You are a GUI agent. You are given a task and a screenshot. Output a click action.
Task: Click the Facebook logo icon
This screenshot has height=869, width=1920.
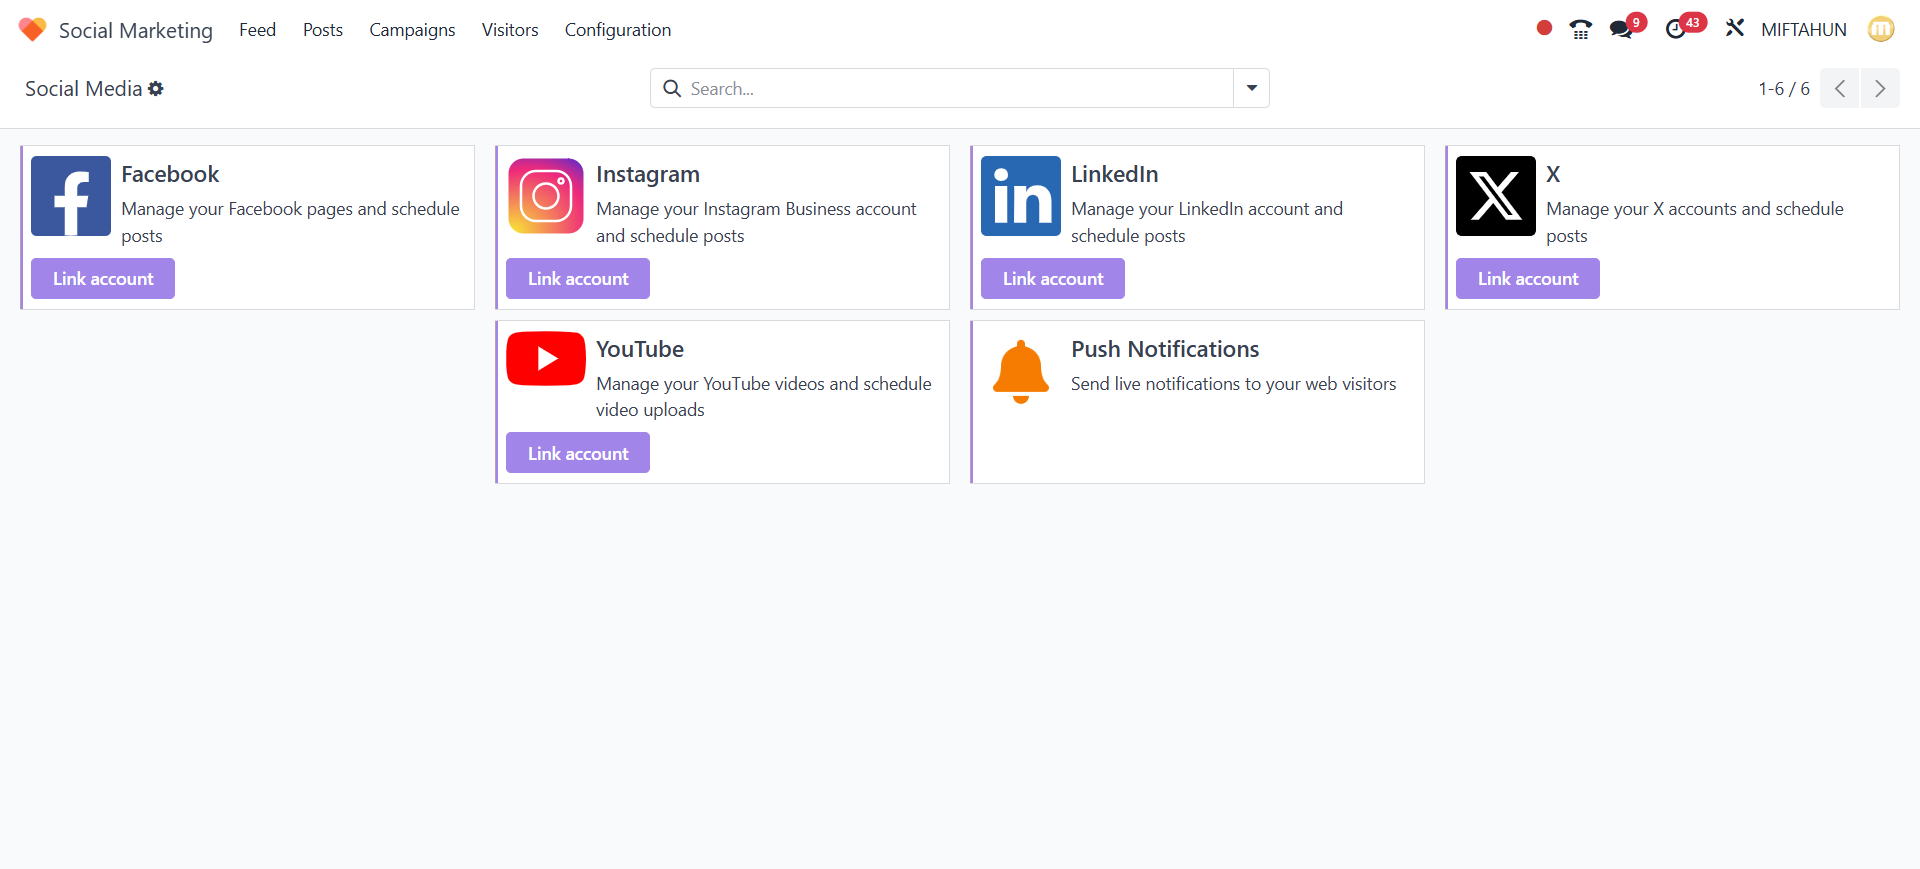pyautogui.click(x=71, y=196)
